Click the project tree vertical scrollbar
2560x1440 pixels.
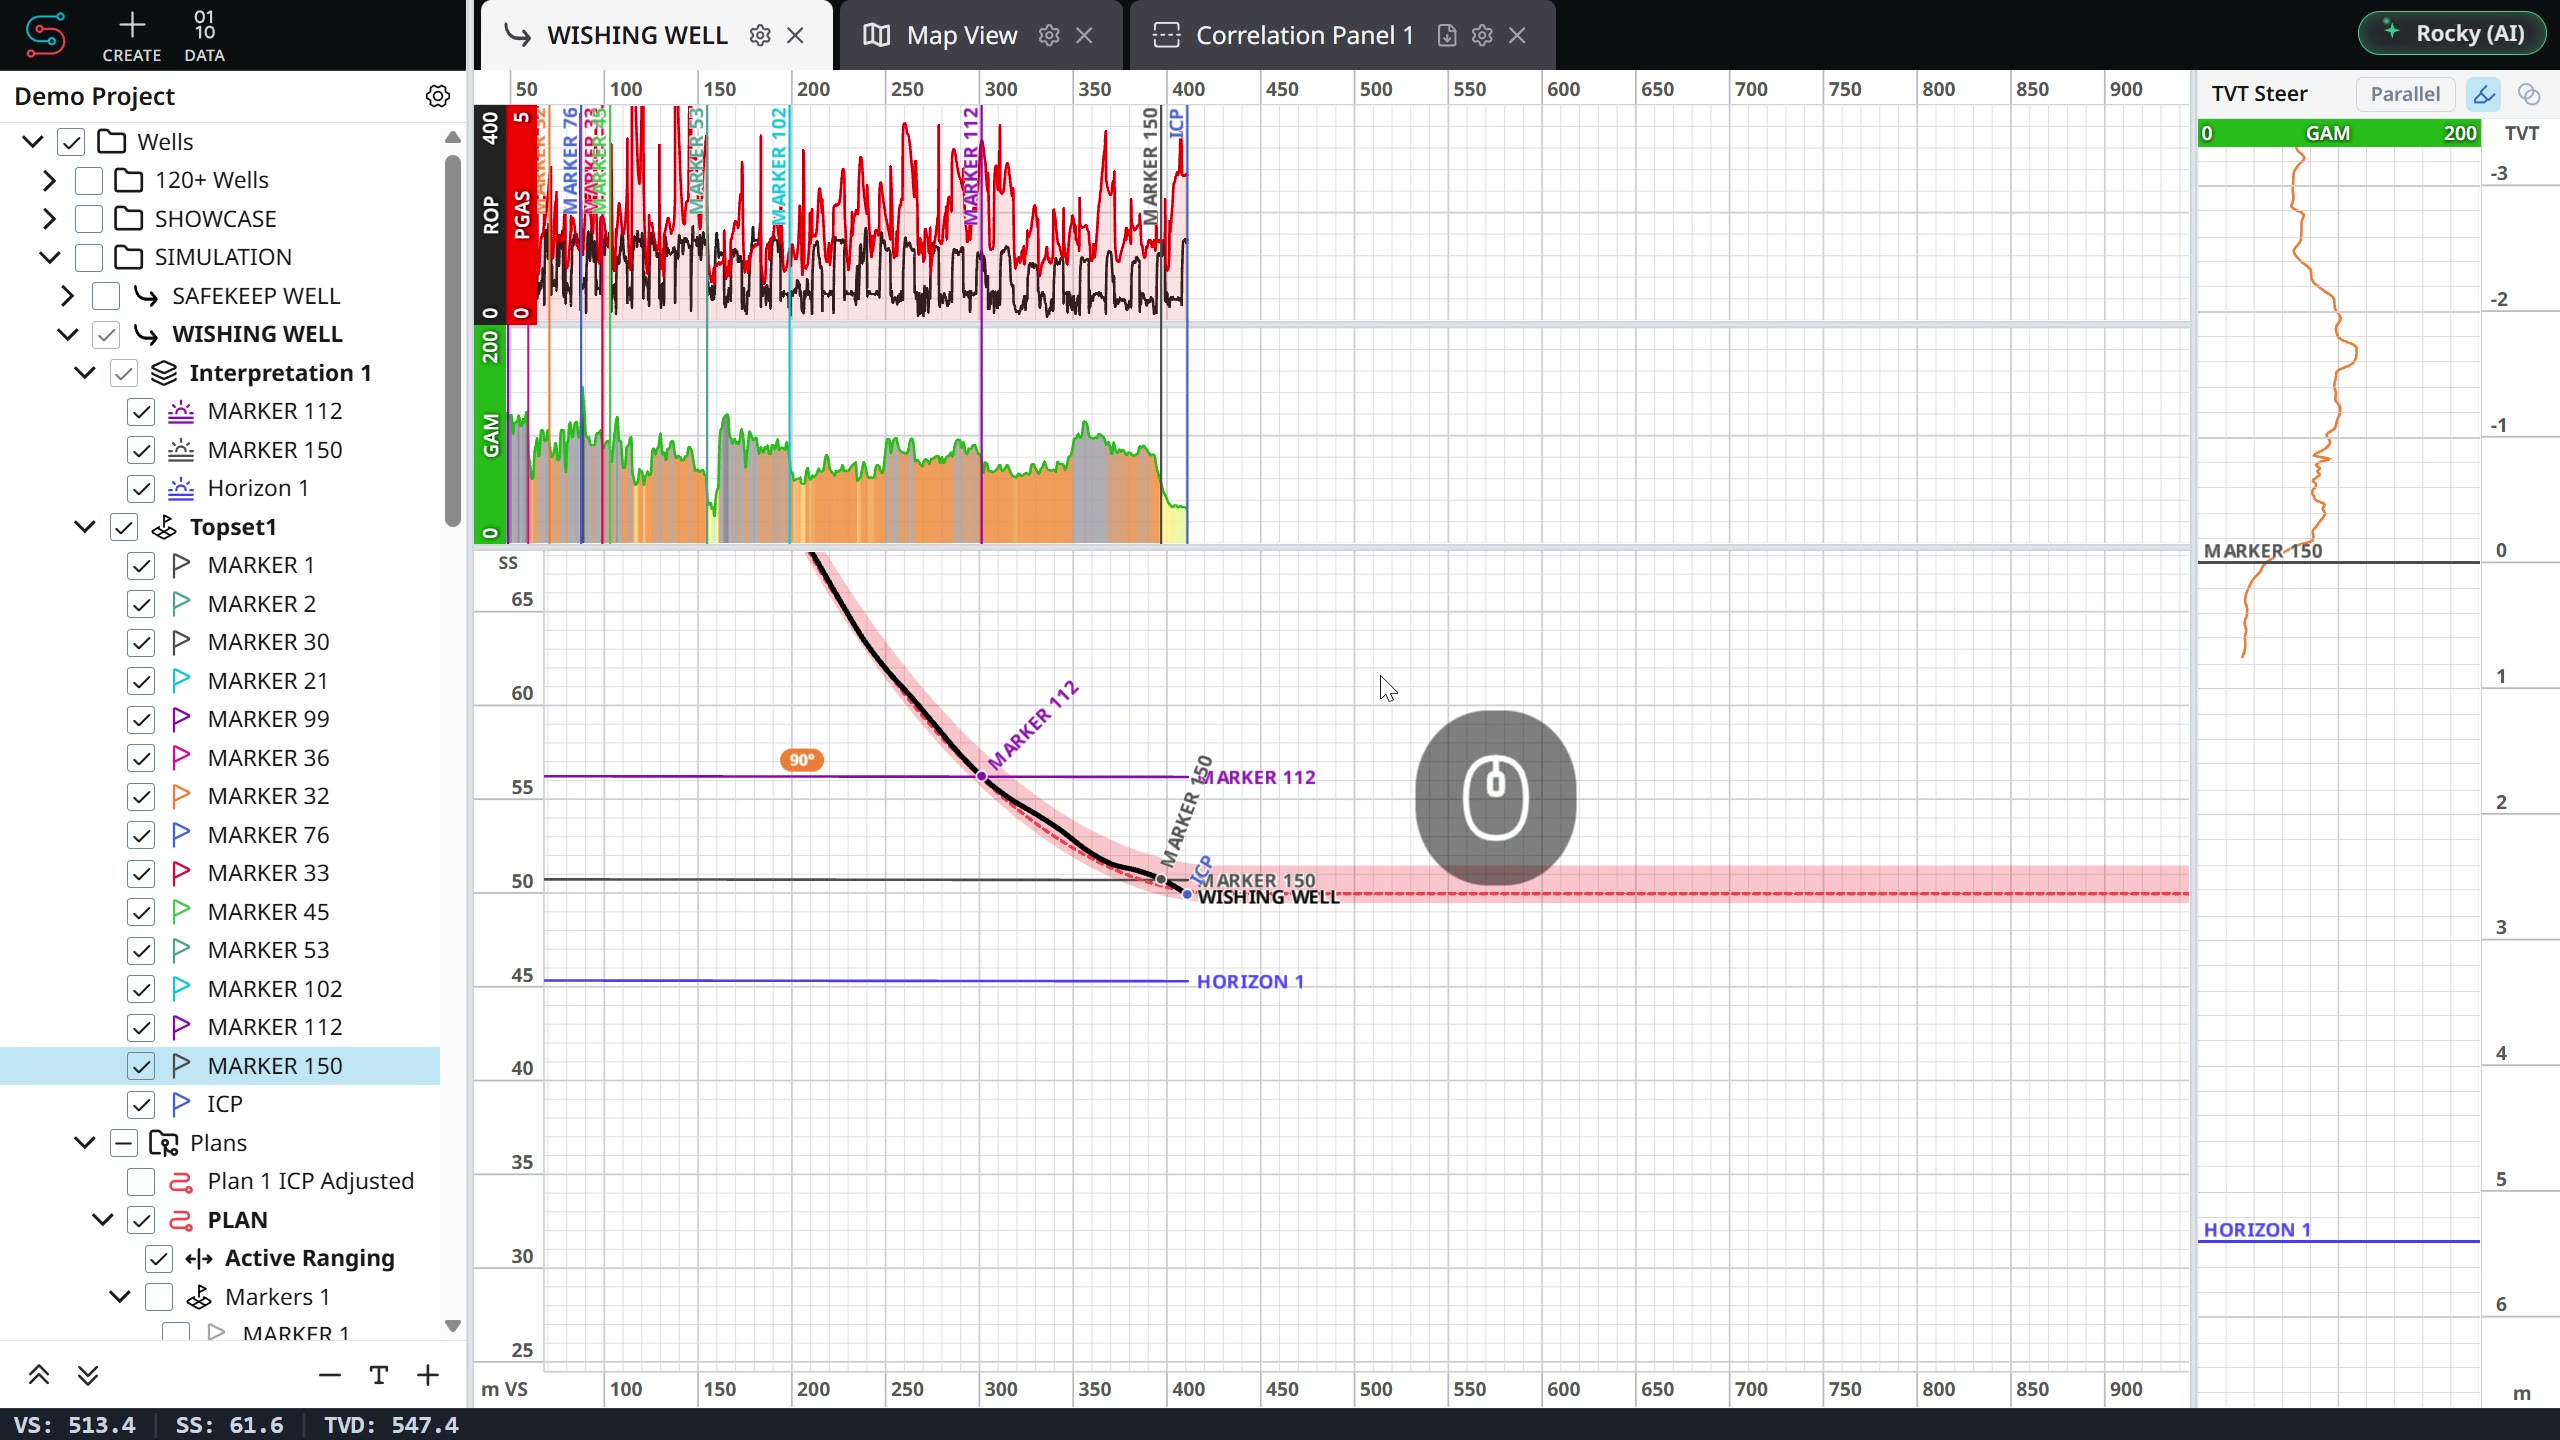(452, 340)
